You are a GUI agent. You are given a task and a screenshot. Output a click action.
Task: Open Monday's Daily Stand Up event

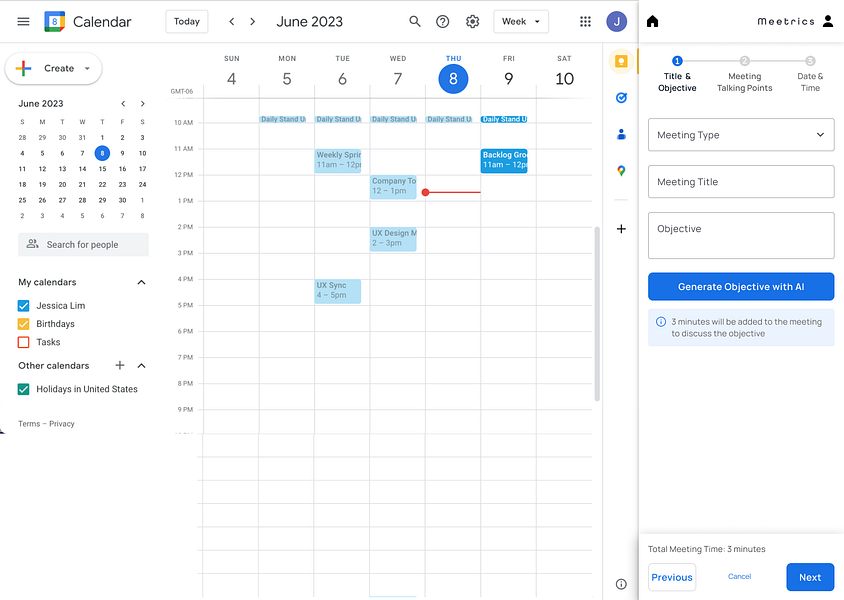tap(283, 119)
